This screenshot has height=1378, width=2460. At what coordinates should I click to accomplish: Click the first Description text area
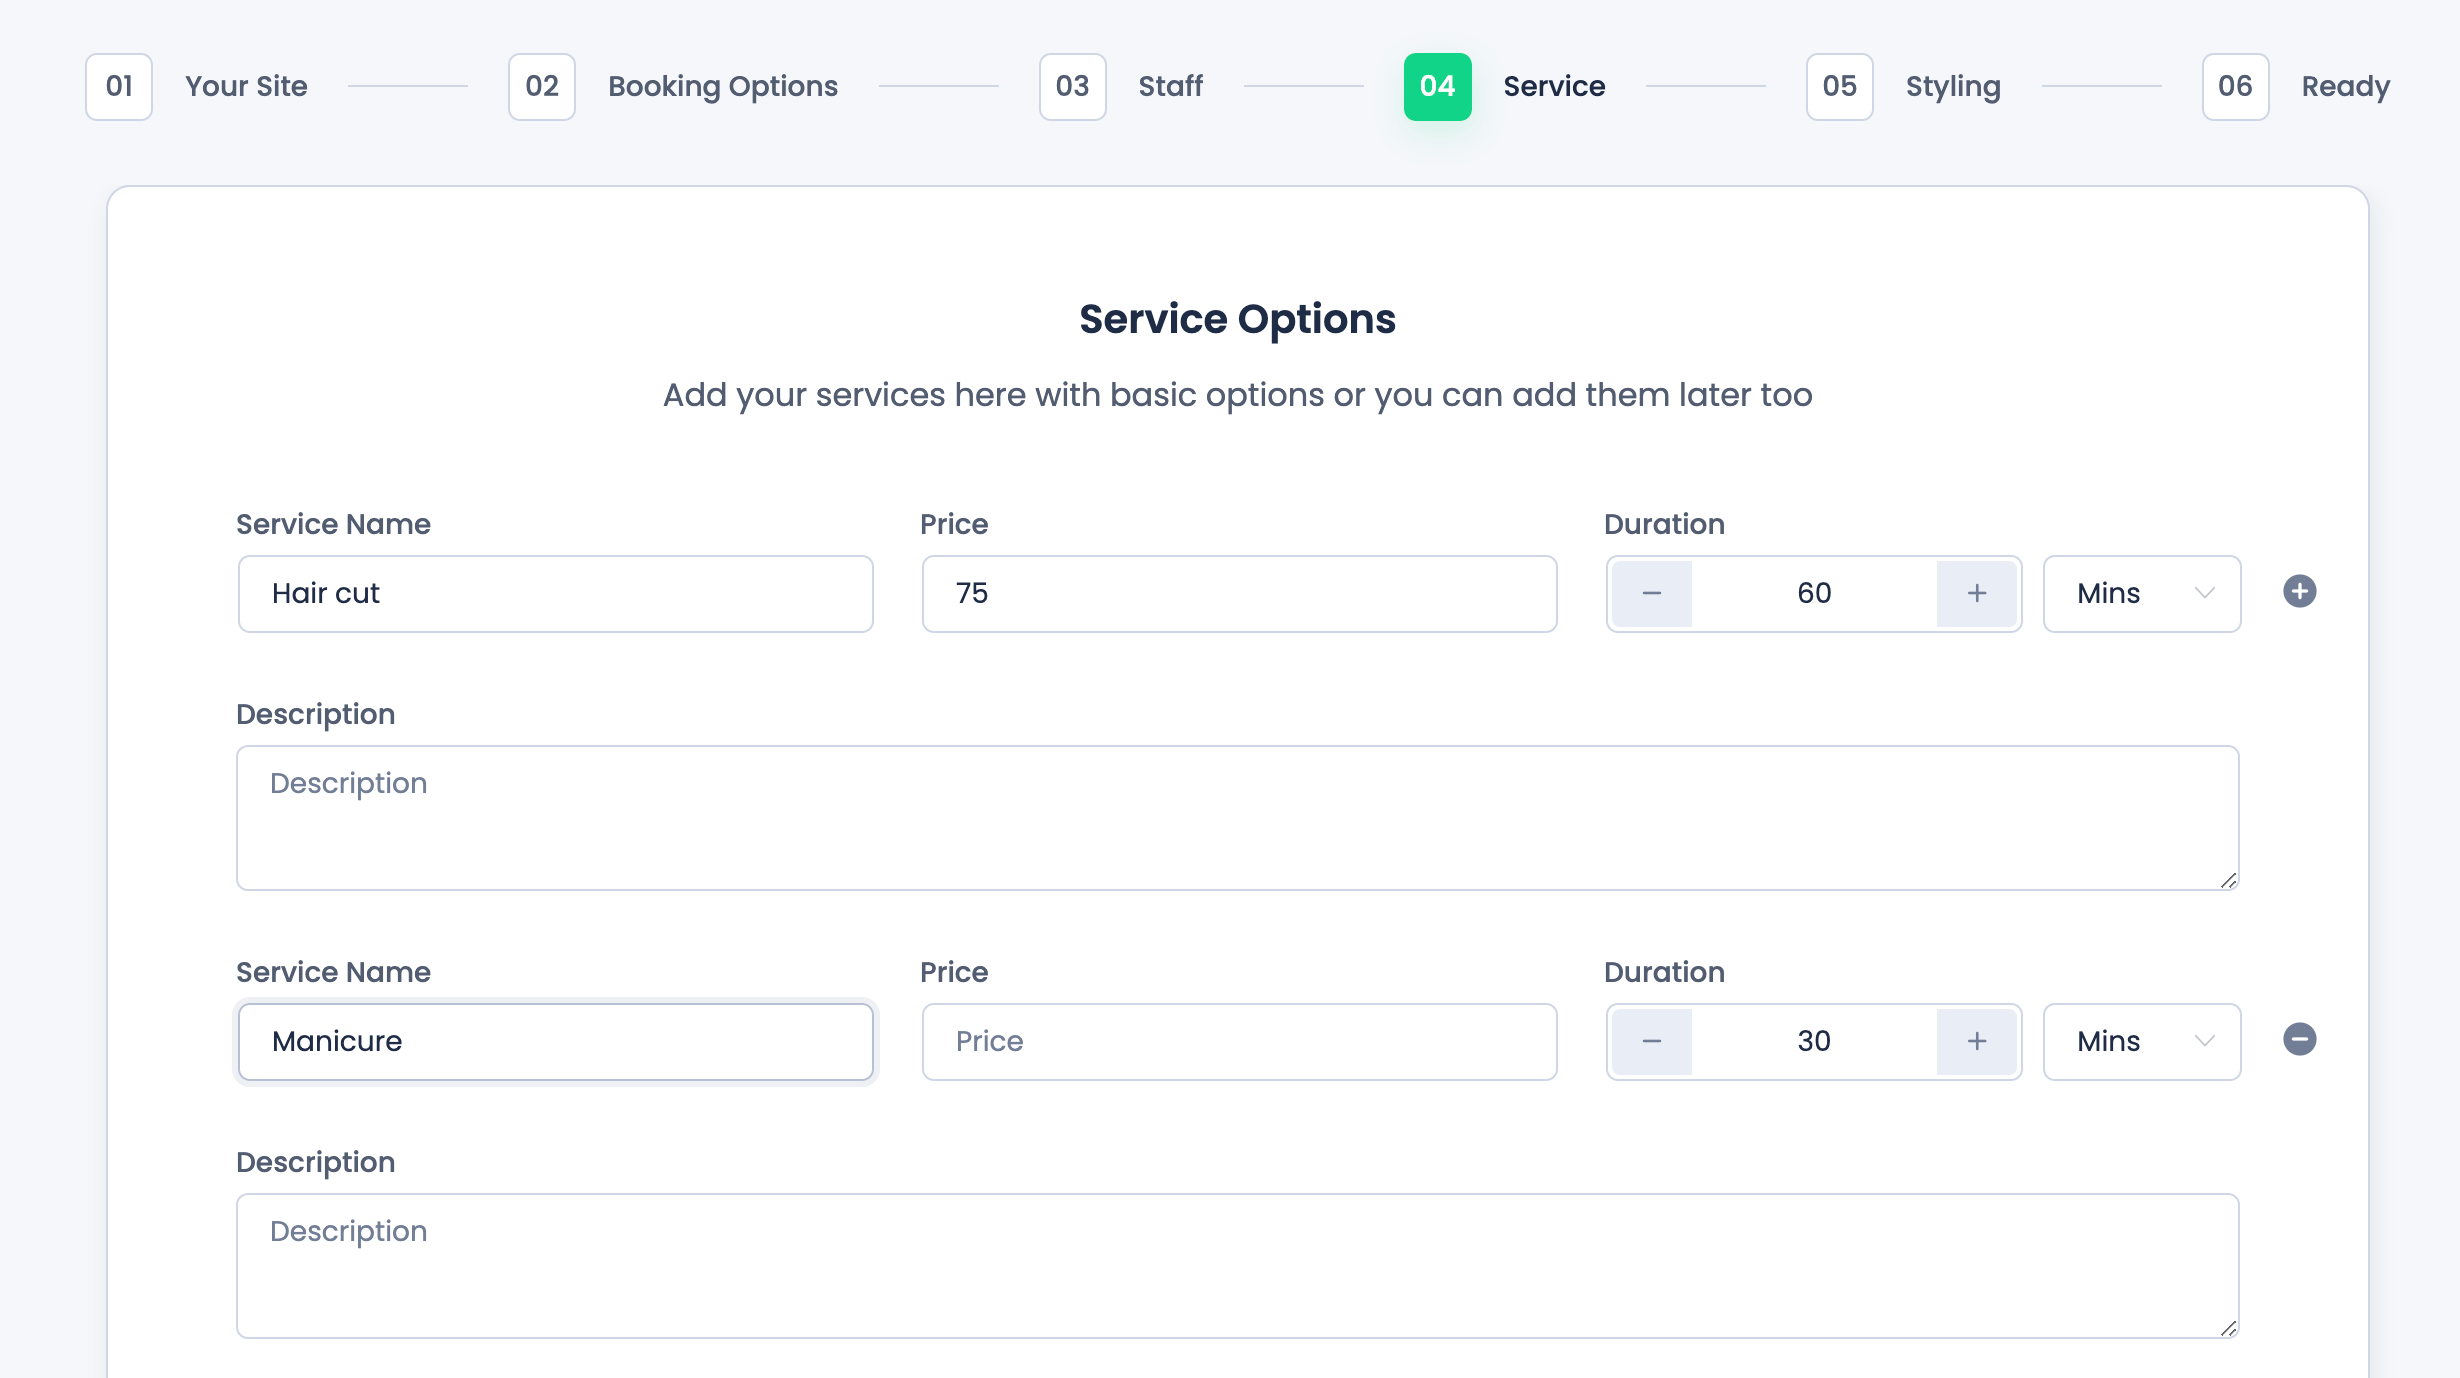point(1237,818)
